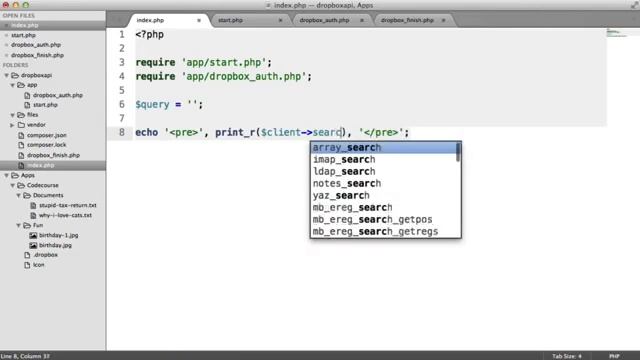Close the dropbox_auth.php tab
This screenshot has width=640, height=360.
[x=362, y=20]
